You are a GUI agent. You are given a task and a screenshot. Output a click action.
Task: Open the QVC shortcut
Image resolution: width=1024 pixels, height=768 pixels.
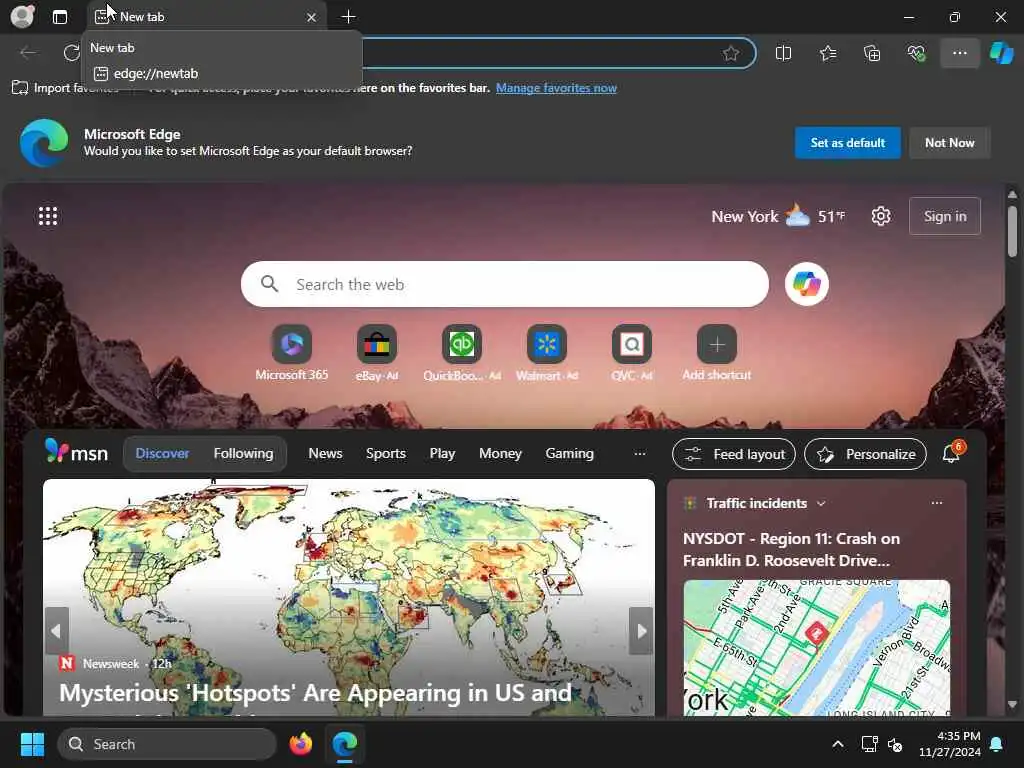point(632,353)
